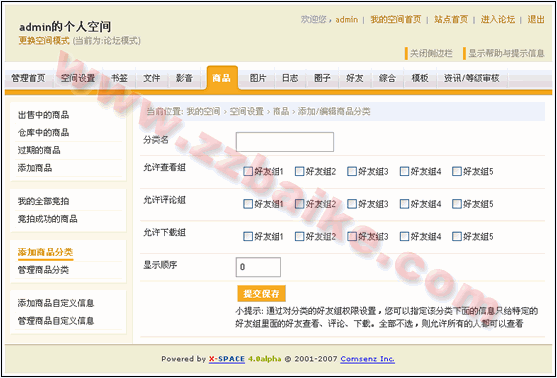Open 添加商品自定义信息 sidebar link
557x378 pixels.
[x=56, y=303]
